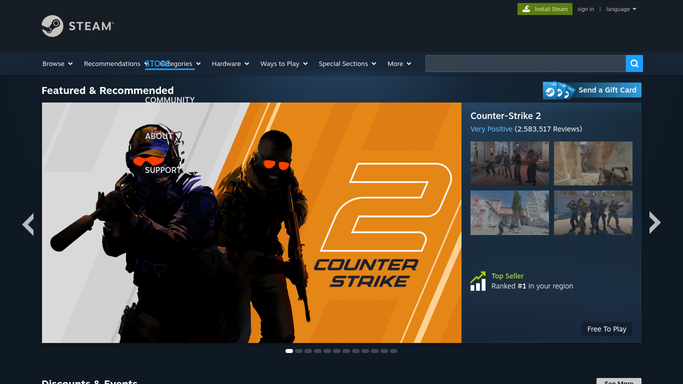Select the second carousel page dot
Image resolution: width=683 pixels, height=384 pixels.
pos(298,351)
